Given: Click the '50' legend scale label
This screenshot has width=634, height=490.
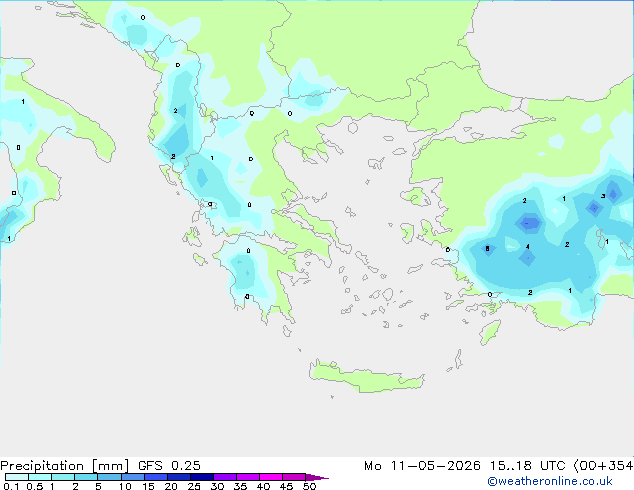Looking at the screenshot, I should coord(309,486).
